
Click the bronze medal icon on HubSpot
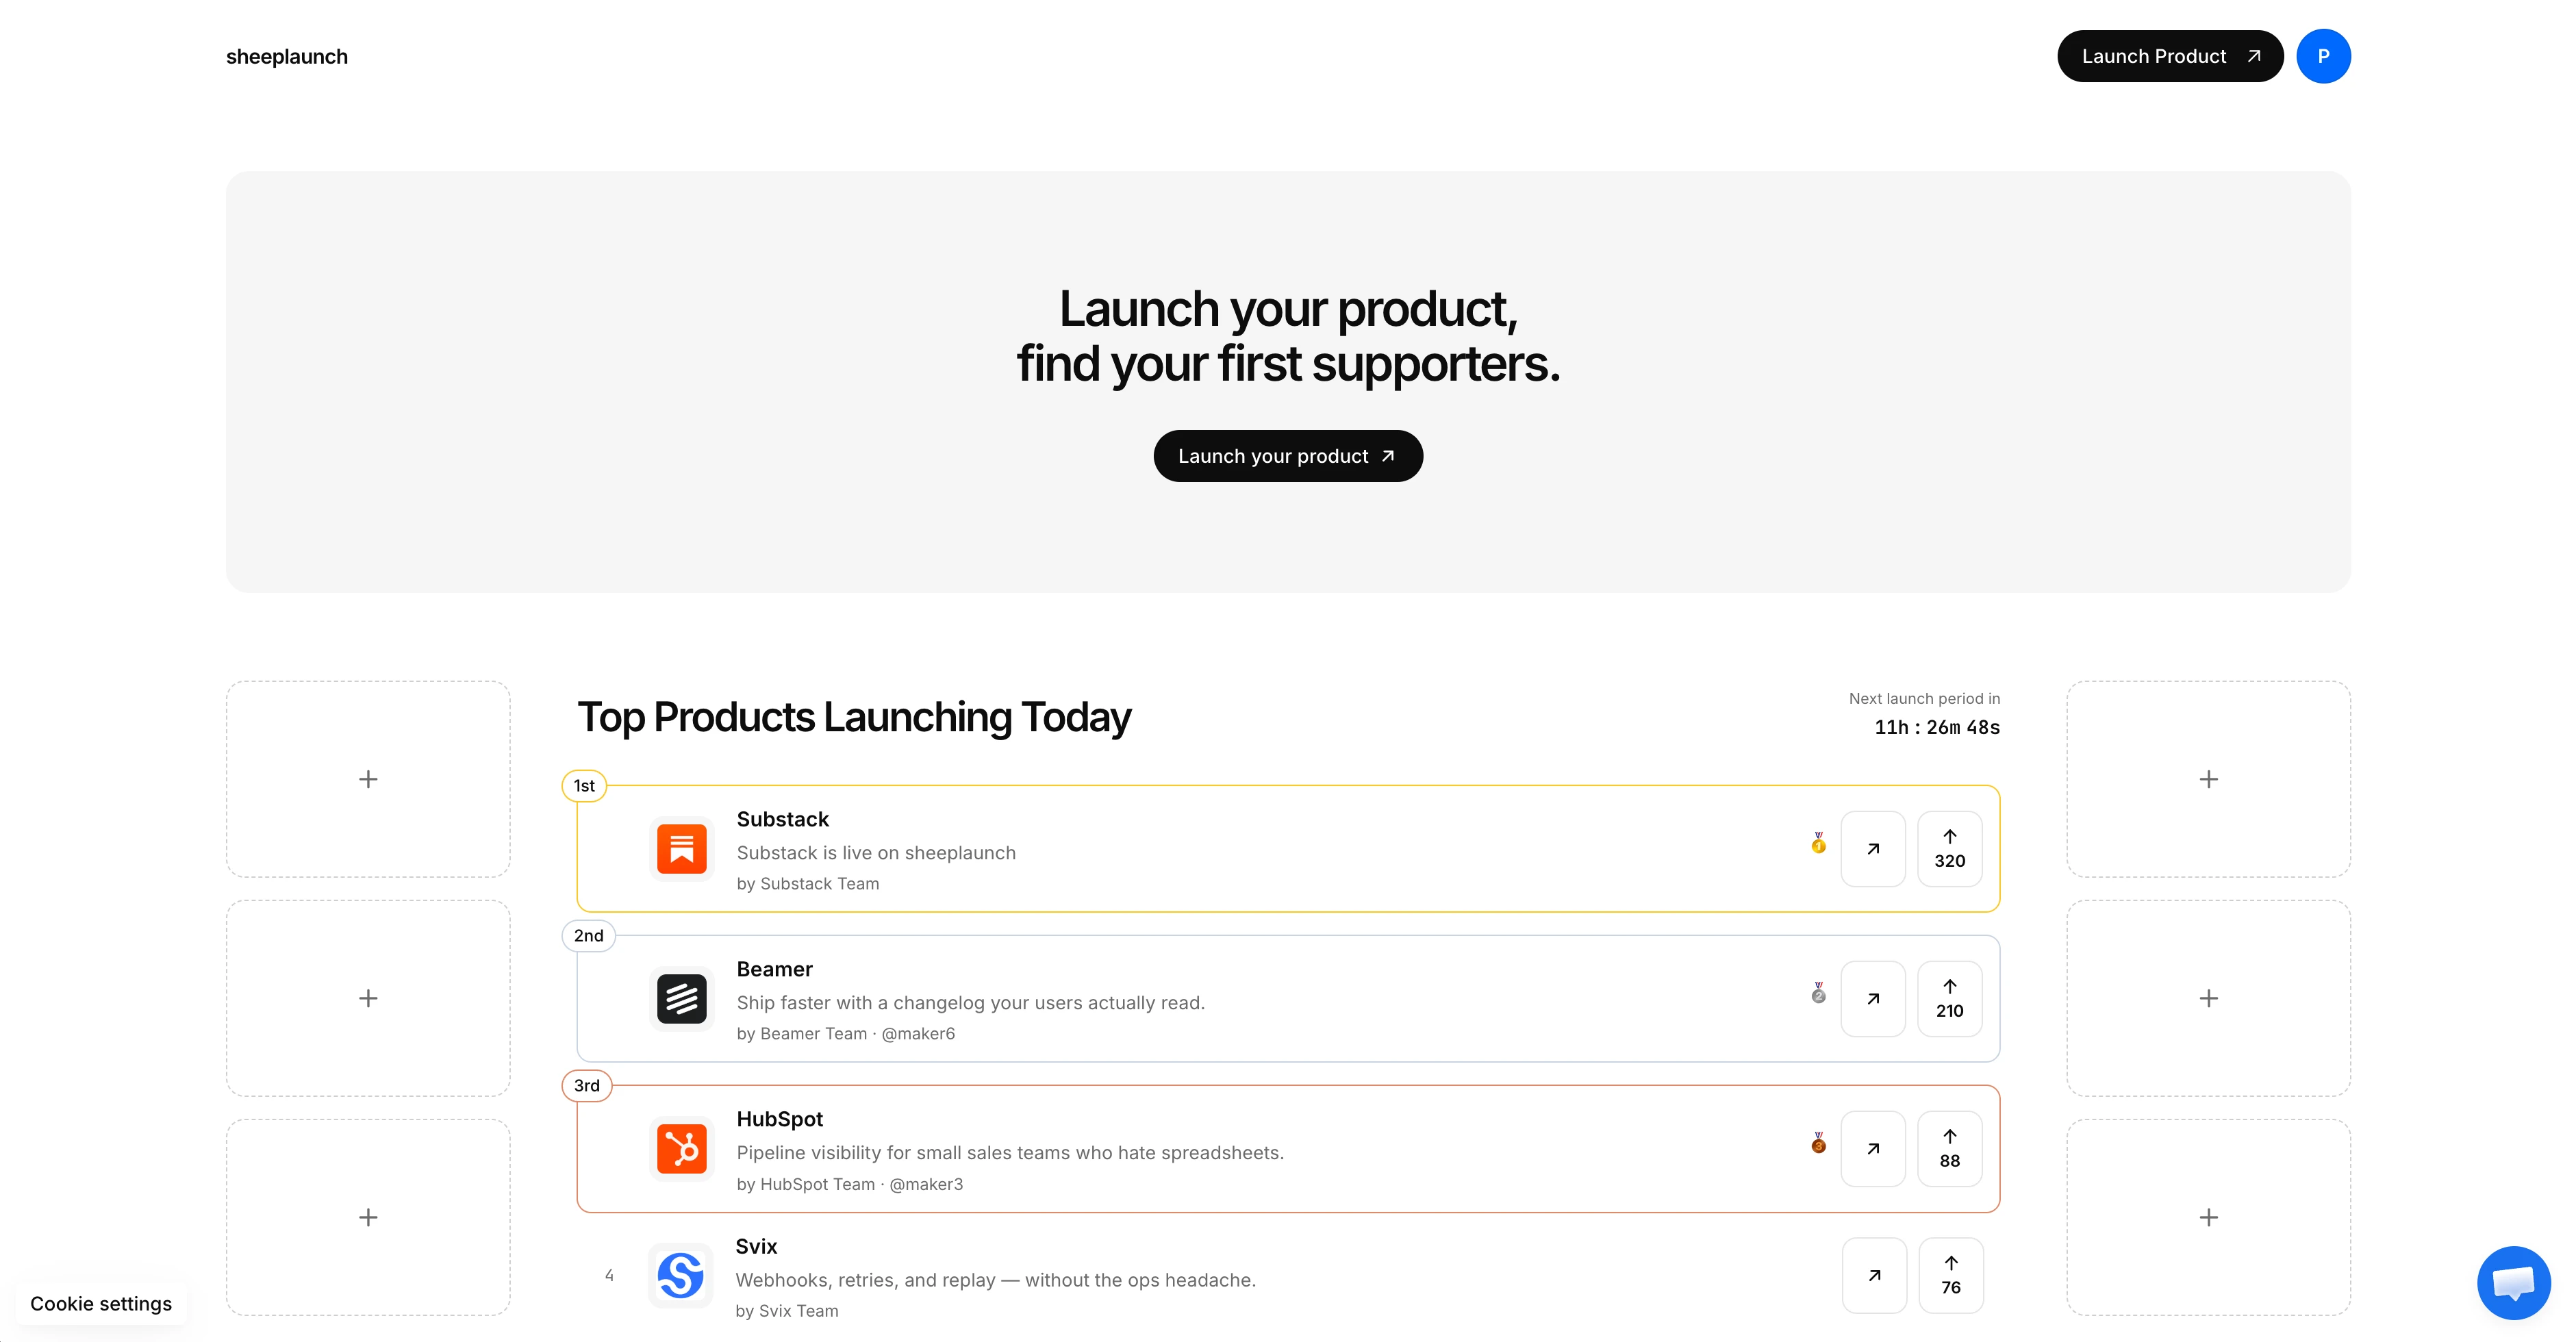1818,1144
